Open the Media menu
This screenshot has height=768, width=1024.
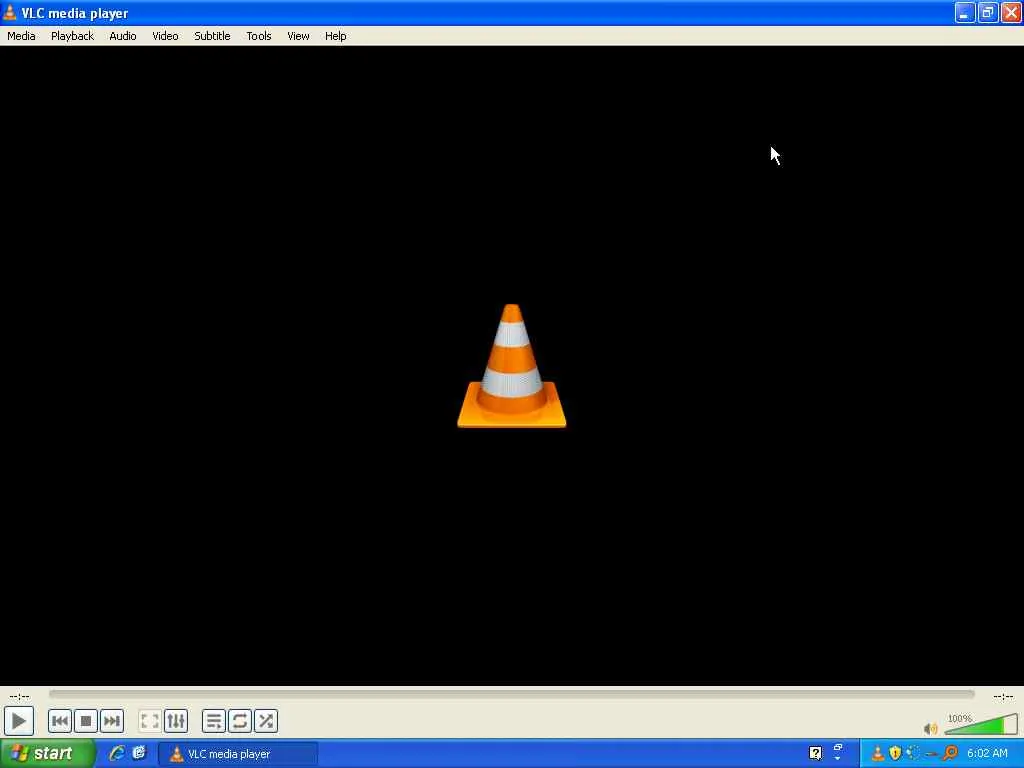coord(21,36)
